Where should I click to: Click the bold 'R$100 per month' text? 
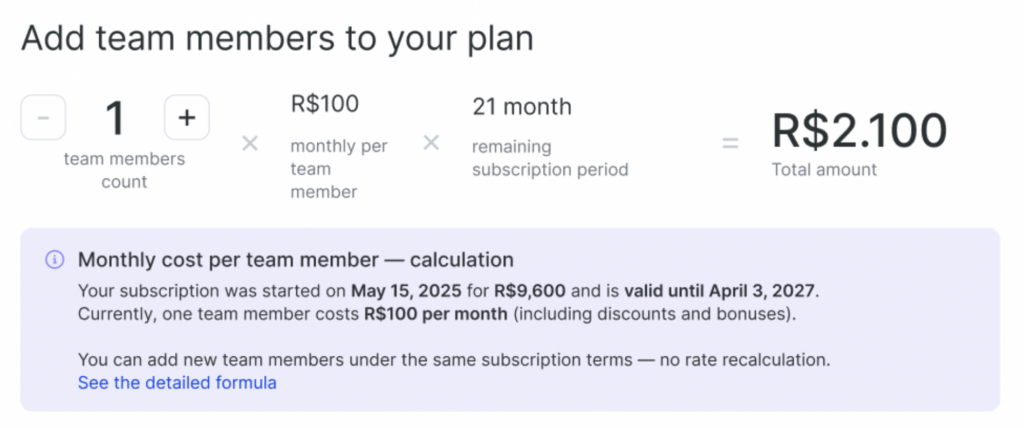click(422, 315)
